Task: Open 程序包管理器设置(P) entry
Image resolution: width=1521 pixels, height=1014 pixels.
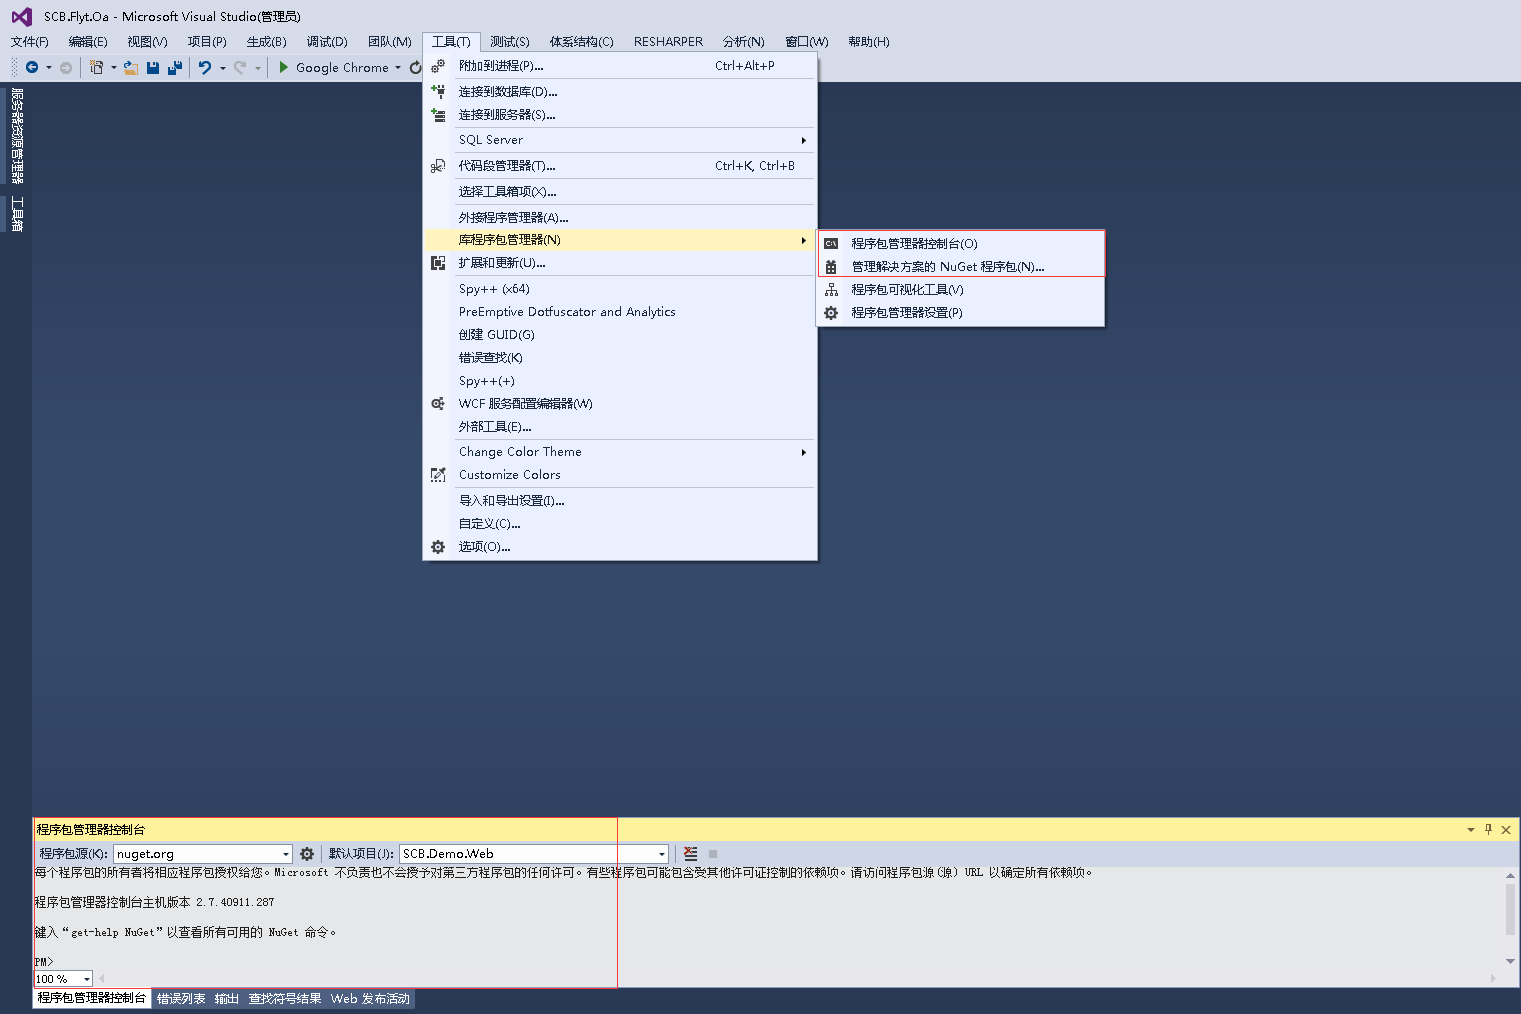Action: 961,312
